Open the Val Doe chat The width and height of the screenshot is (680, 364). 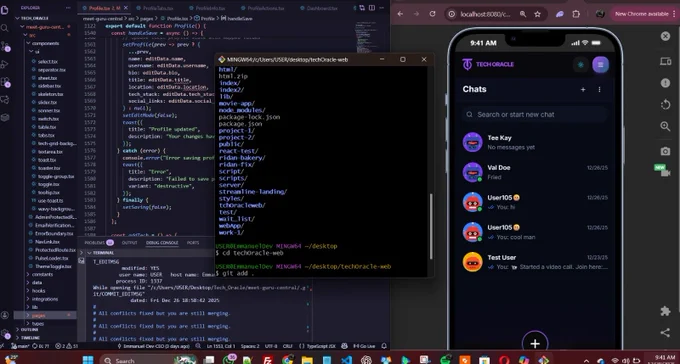click(x=534, y=172)
